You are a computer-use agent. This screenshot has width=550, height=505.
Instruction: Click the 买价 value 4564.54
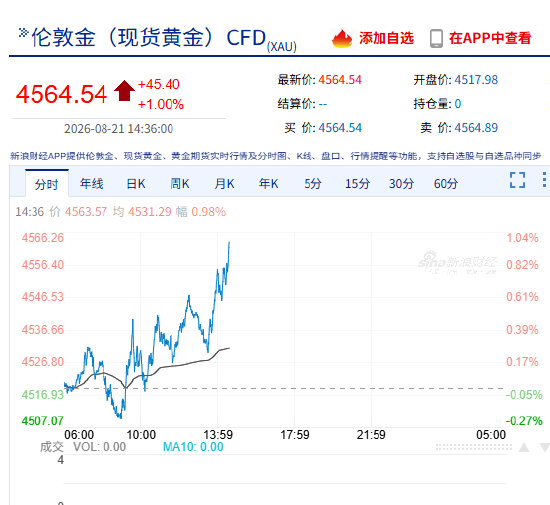tap(340, 128)
